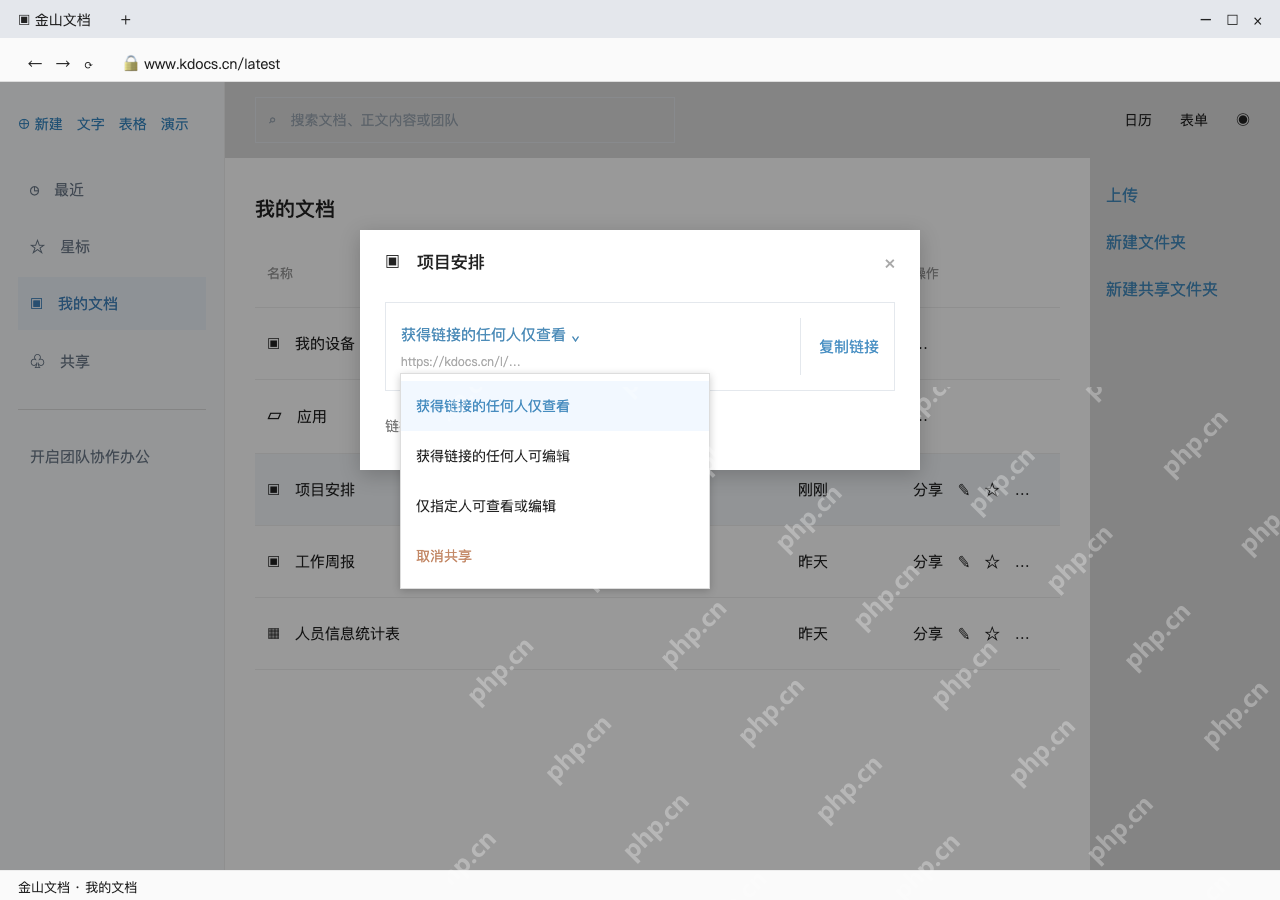Open 最近 in the left sidebar
This screenshot has height=900, width=1280.
click(x=112, y=190)
